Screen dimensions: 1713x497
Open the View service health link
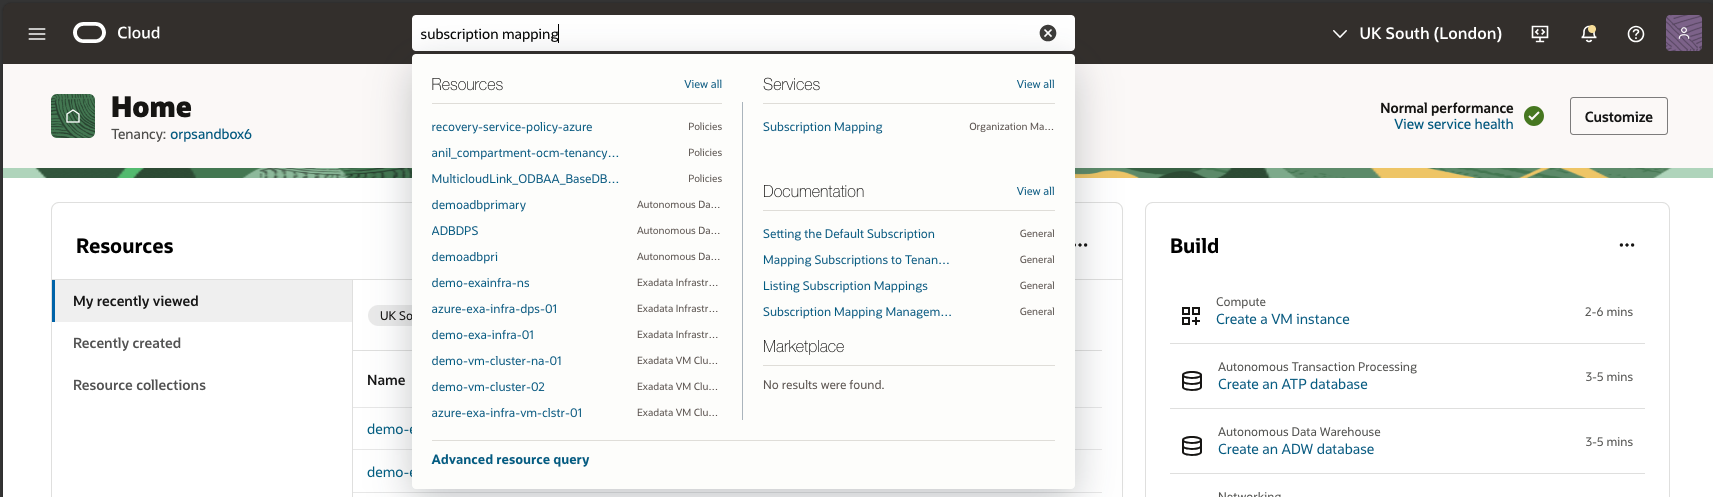[1453, 124]
